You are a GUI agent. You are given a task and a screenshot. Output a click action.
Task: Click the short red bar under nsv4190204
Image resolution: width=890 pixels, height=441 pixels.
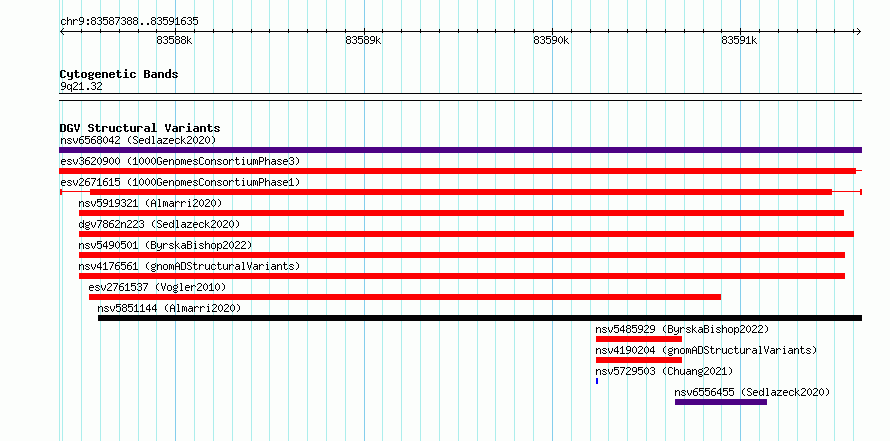point(639,360)
